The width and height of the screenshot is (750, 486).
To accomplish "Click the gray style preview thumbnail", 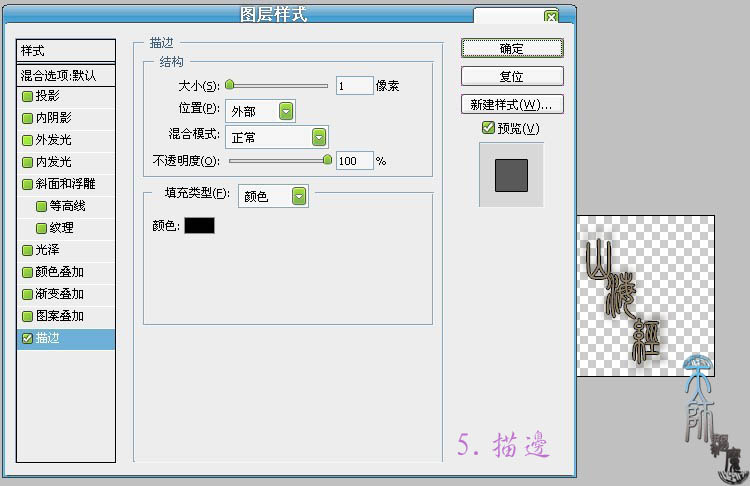I will coord(511,175).
